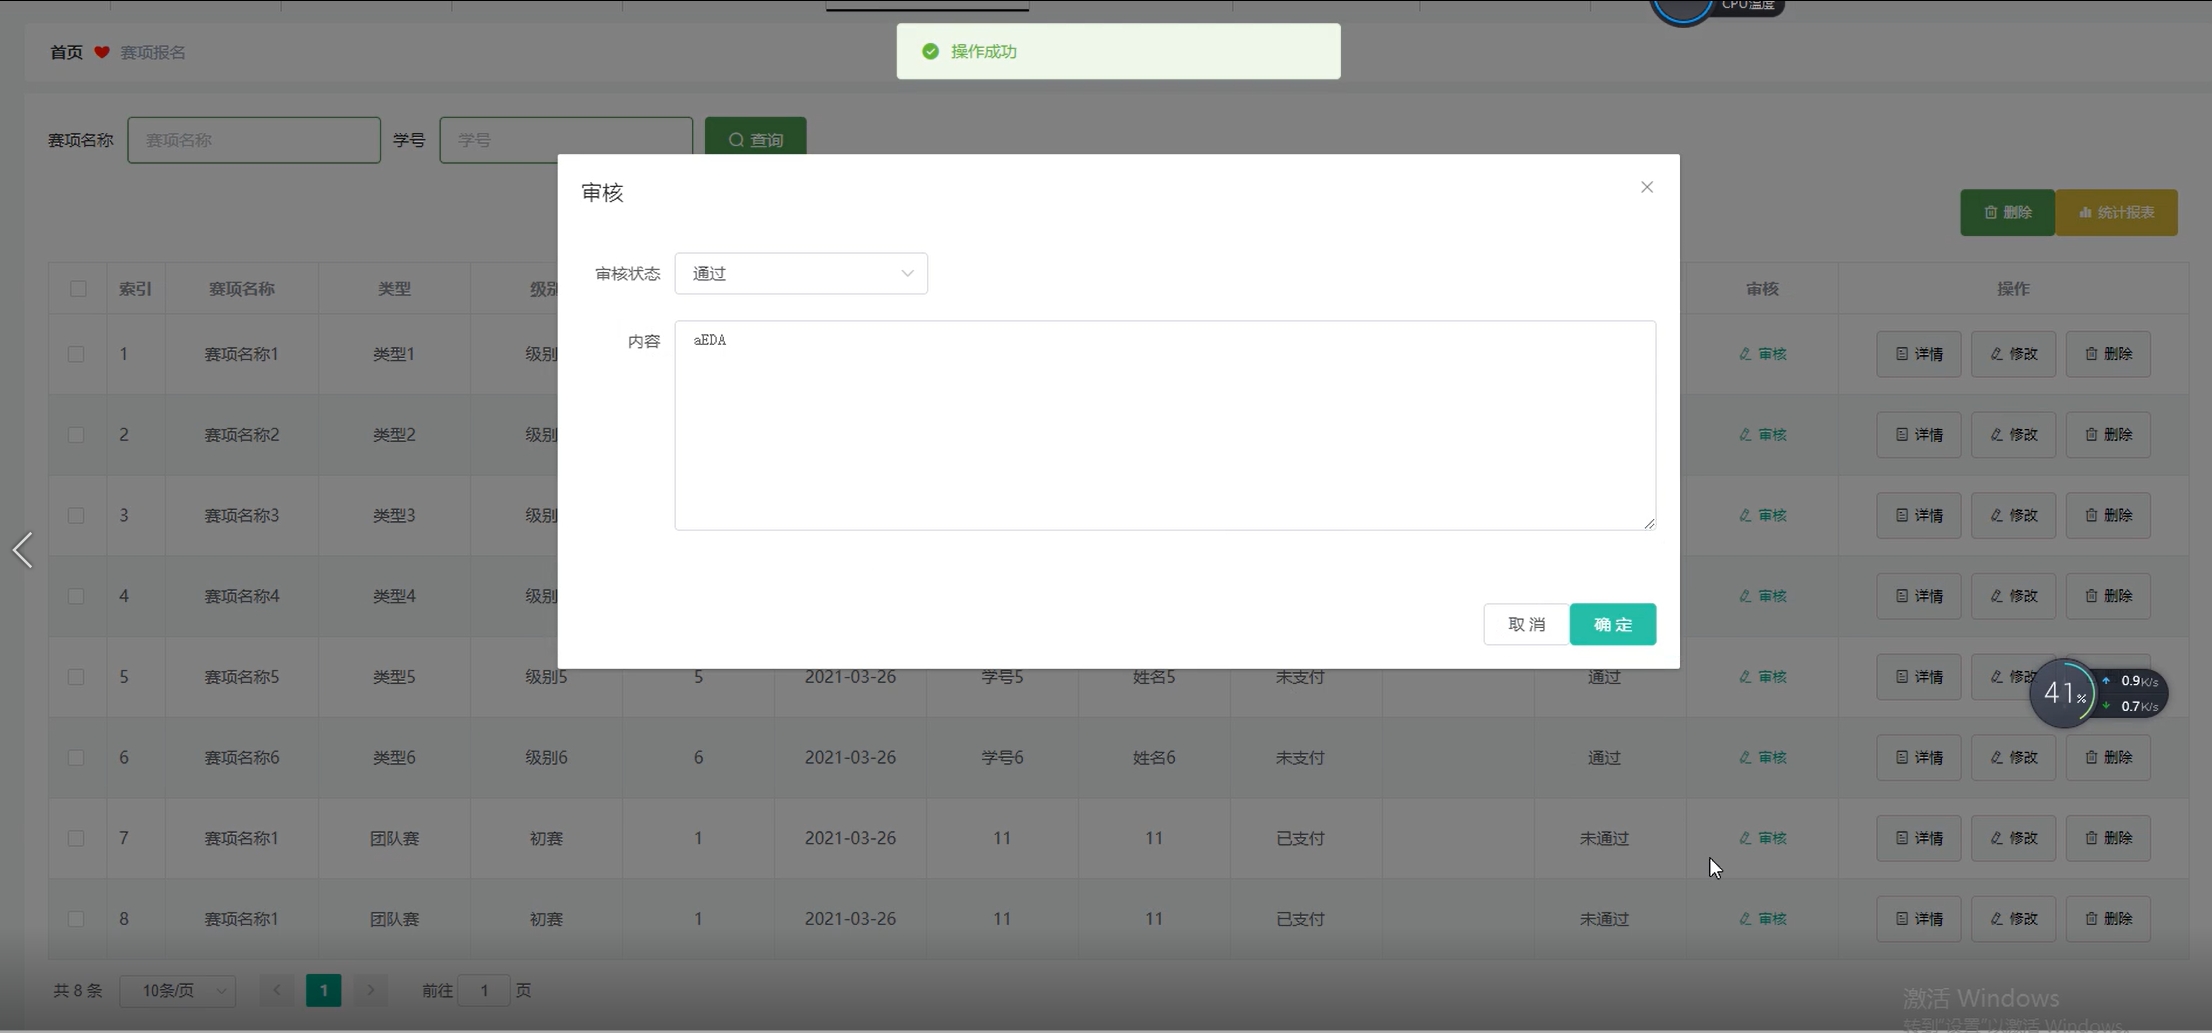Screen dimensions: 2212x1033
Task: Collapse sidebar with left chevron arrow
Action: 23,550
